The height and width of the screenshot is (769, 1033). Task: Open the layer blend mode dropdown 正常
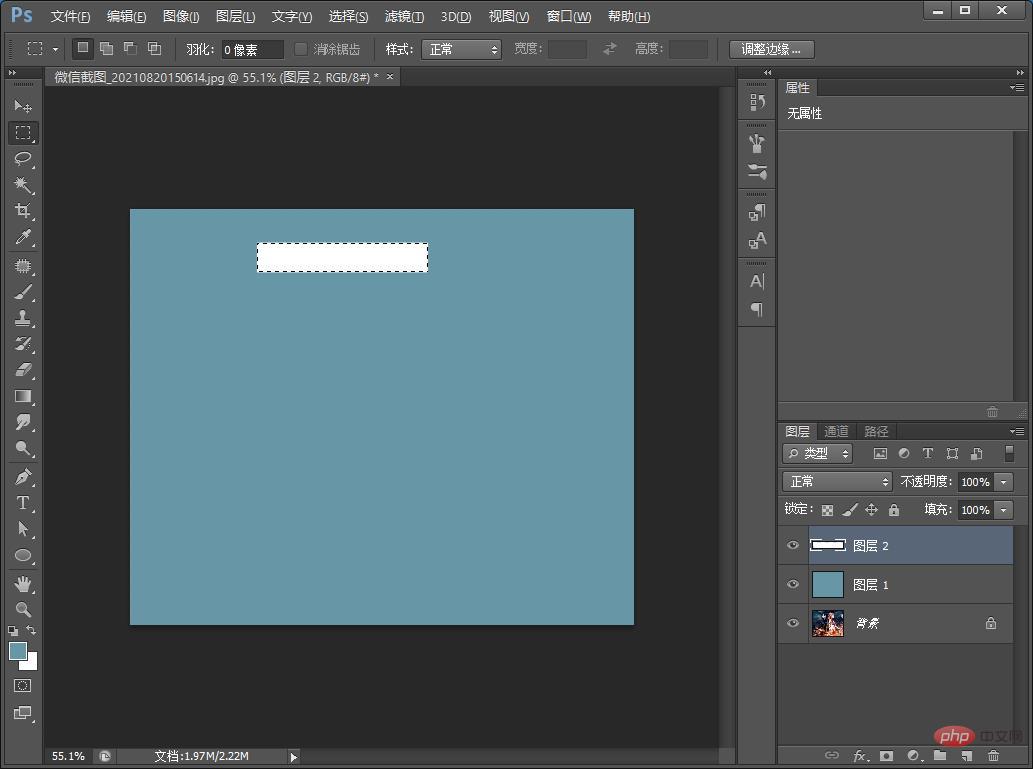pos(837,481)
